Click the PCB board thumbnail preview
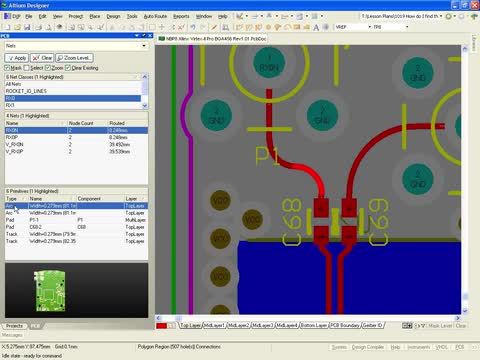 pyautogui.click(x=50, y=291)
